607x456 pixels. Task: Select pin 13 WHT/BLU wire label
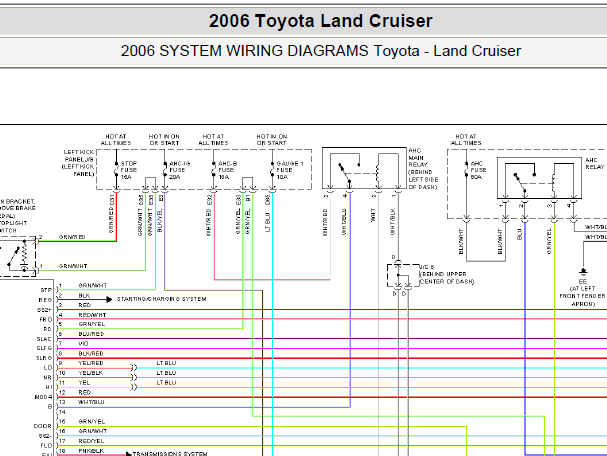pos(91,402)
